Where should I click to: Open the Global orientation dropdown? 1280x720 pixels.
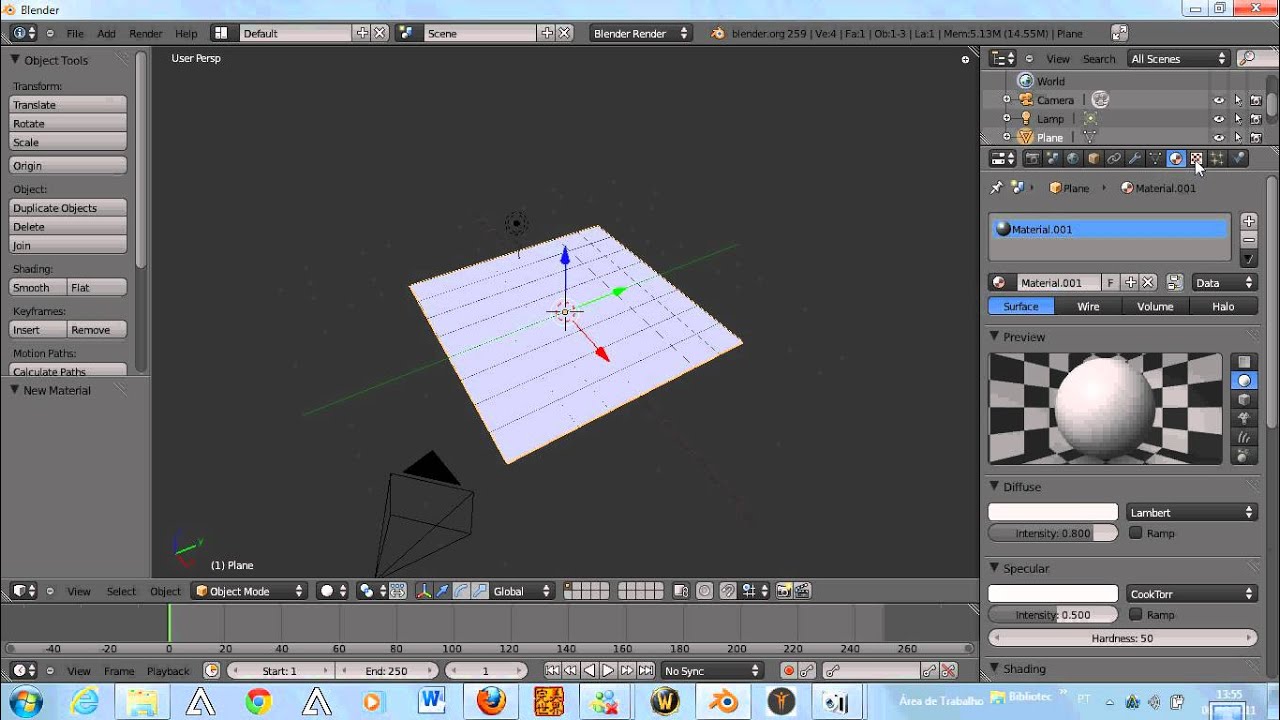coord(522,591)
